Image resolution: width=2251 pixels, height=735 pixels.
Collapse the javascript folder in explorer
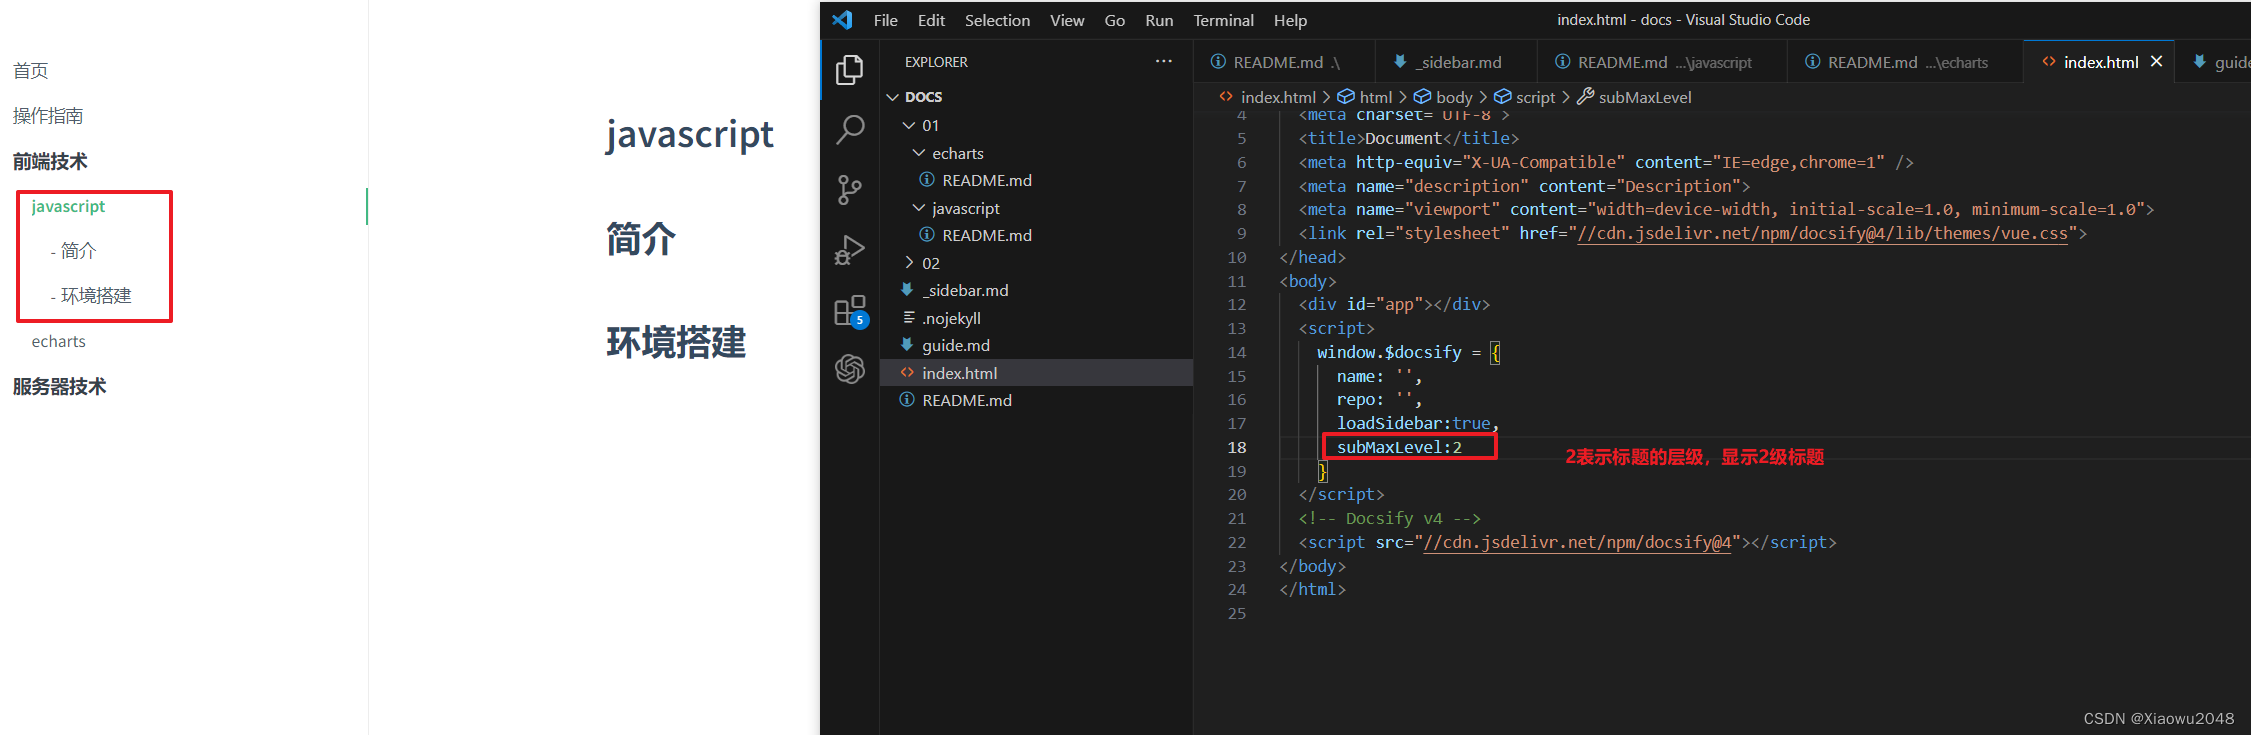click(919, 208)
